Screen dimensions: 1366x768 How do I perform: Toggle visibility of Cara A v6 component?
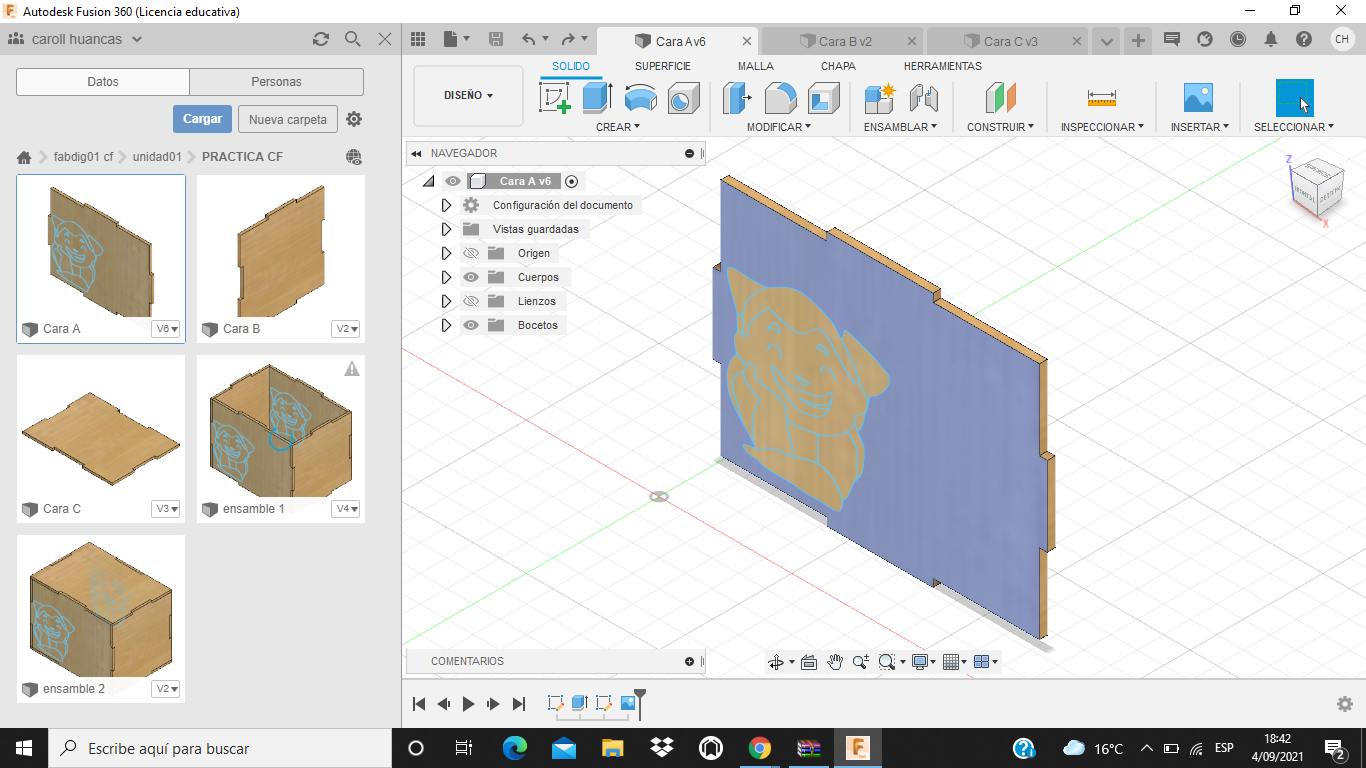pyautogui.click(x=453, y=181)
